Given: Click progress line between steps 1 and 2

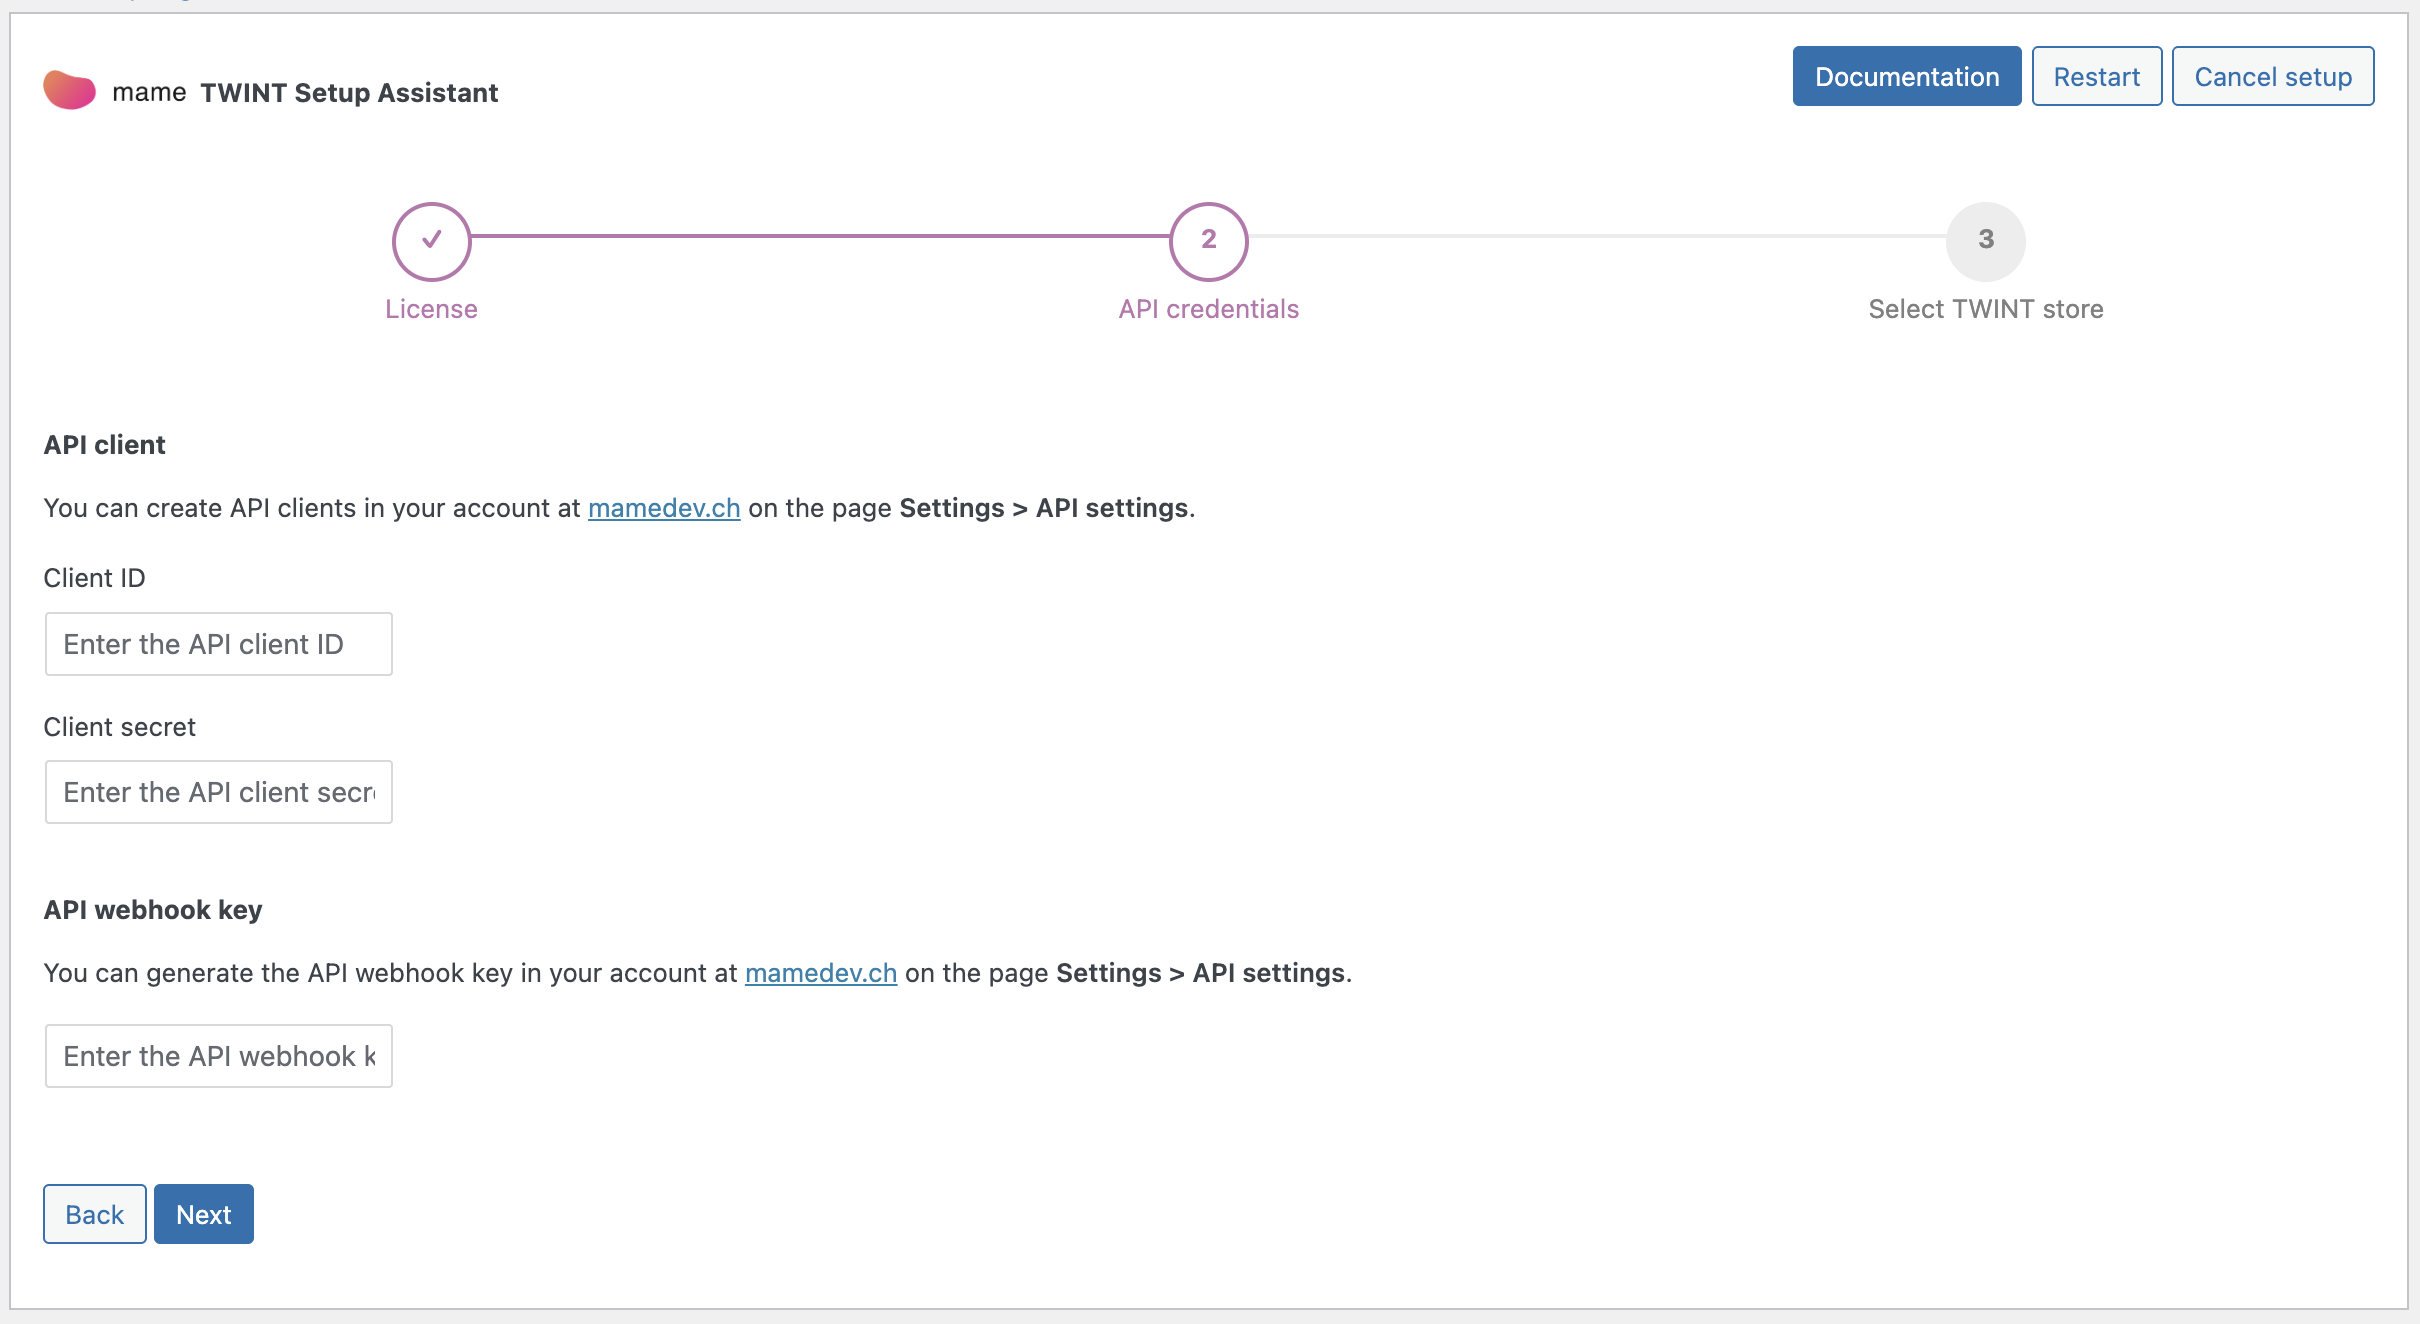Looking at the screenshot, I should [820, 236].
